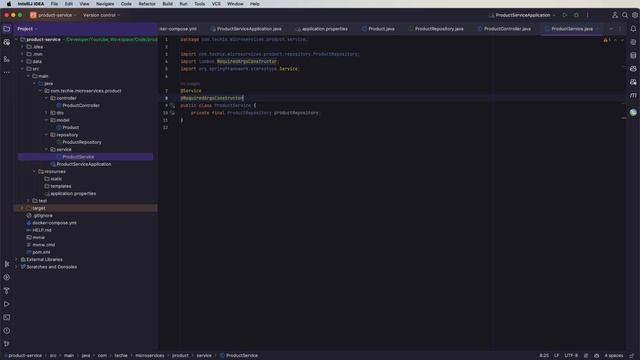Click 'techie' breadcrumb in navigation bar
Image resolution: width=640 pixels, height=360 pixels.
[x=121, y=356]
